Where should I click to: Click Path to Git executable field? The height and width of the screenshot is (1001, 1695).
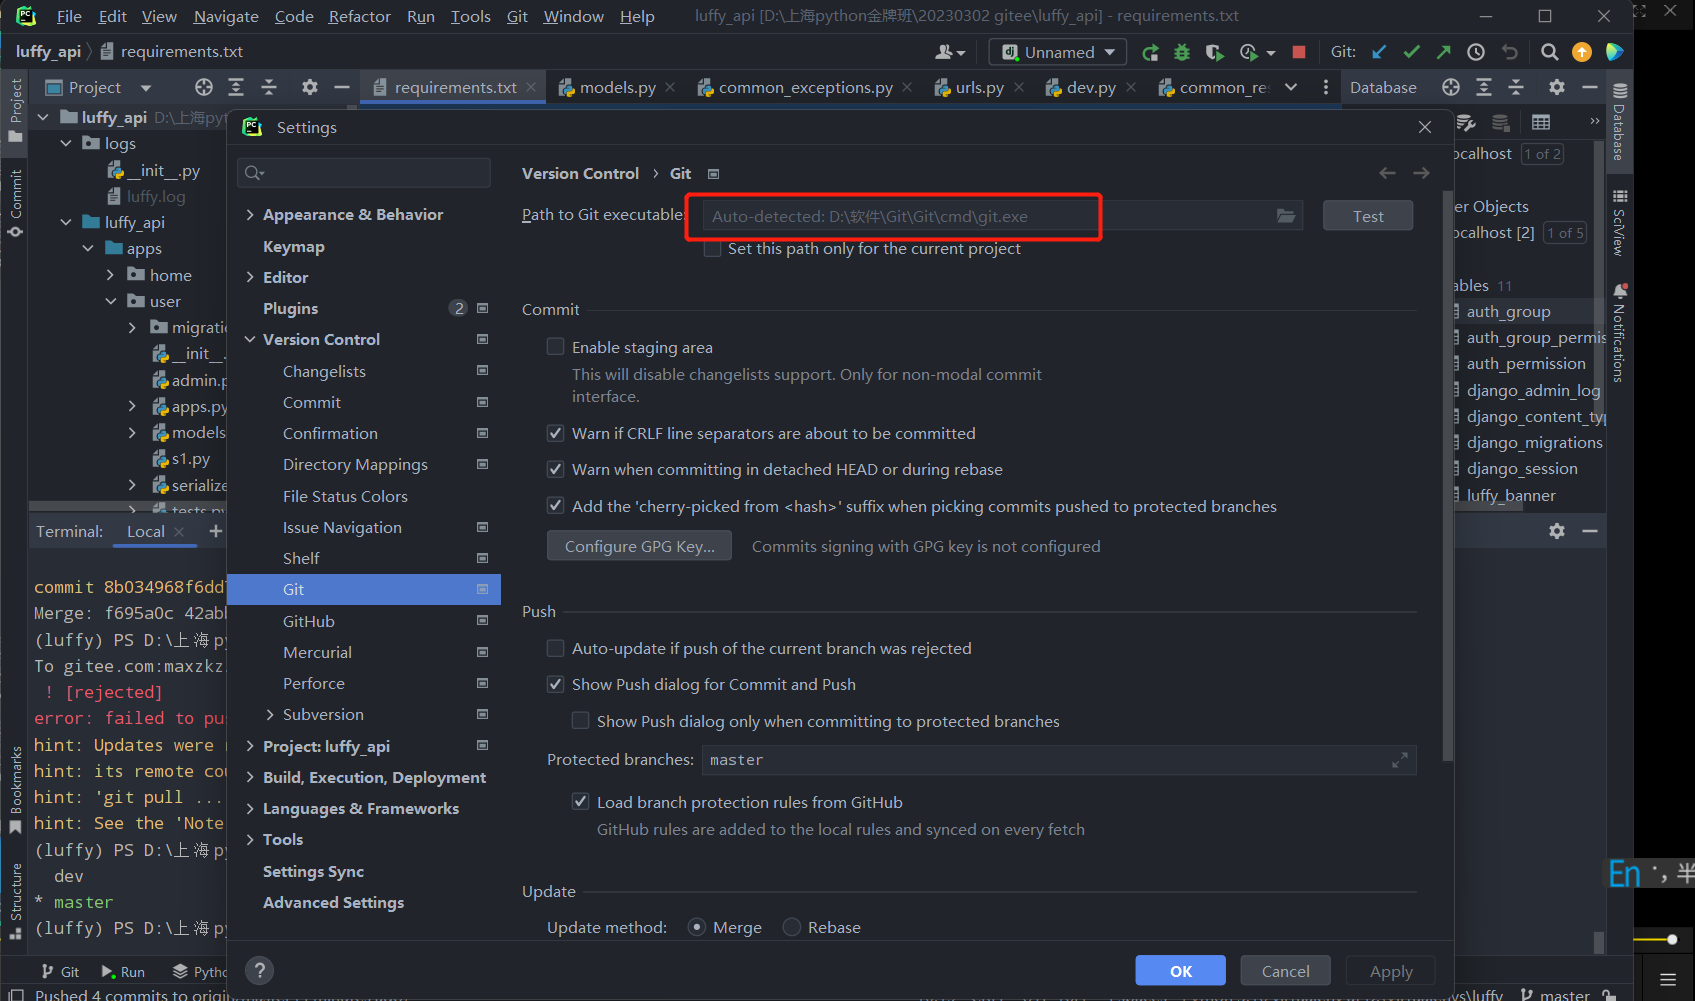point(1002,216)
